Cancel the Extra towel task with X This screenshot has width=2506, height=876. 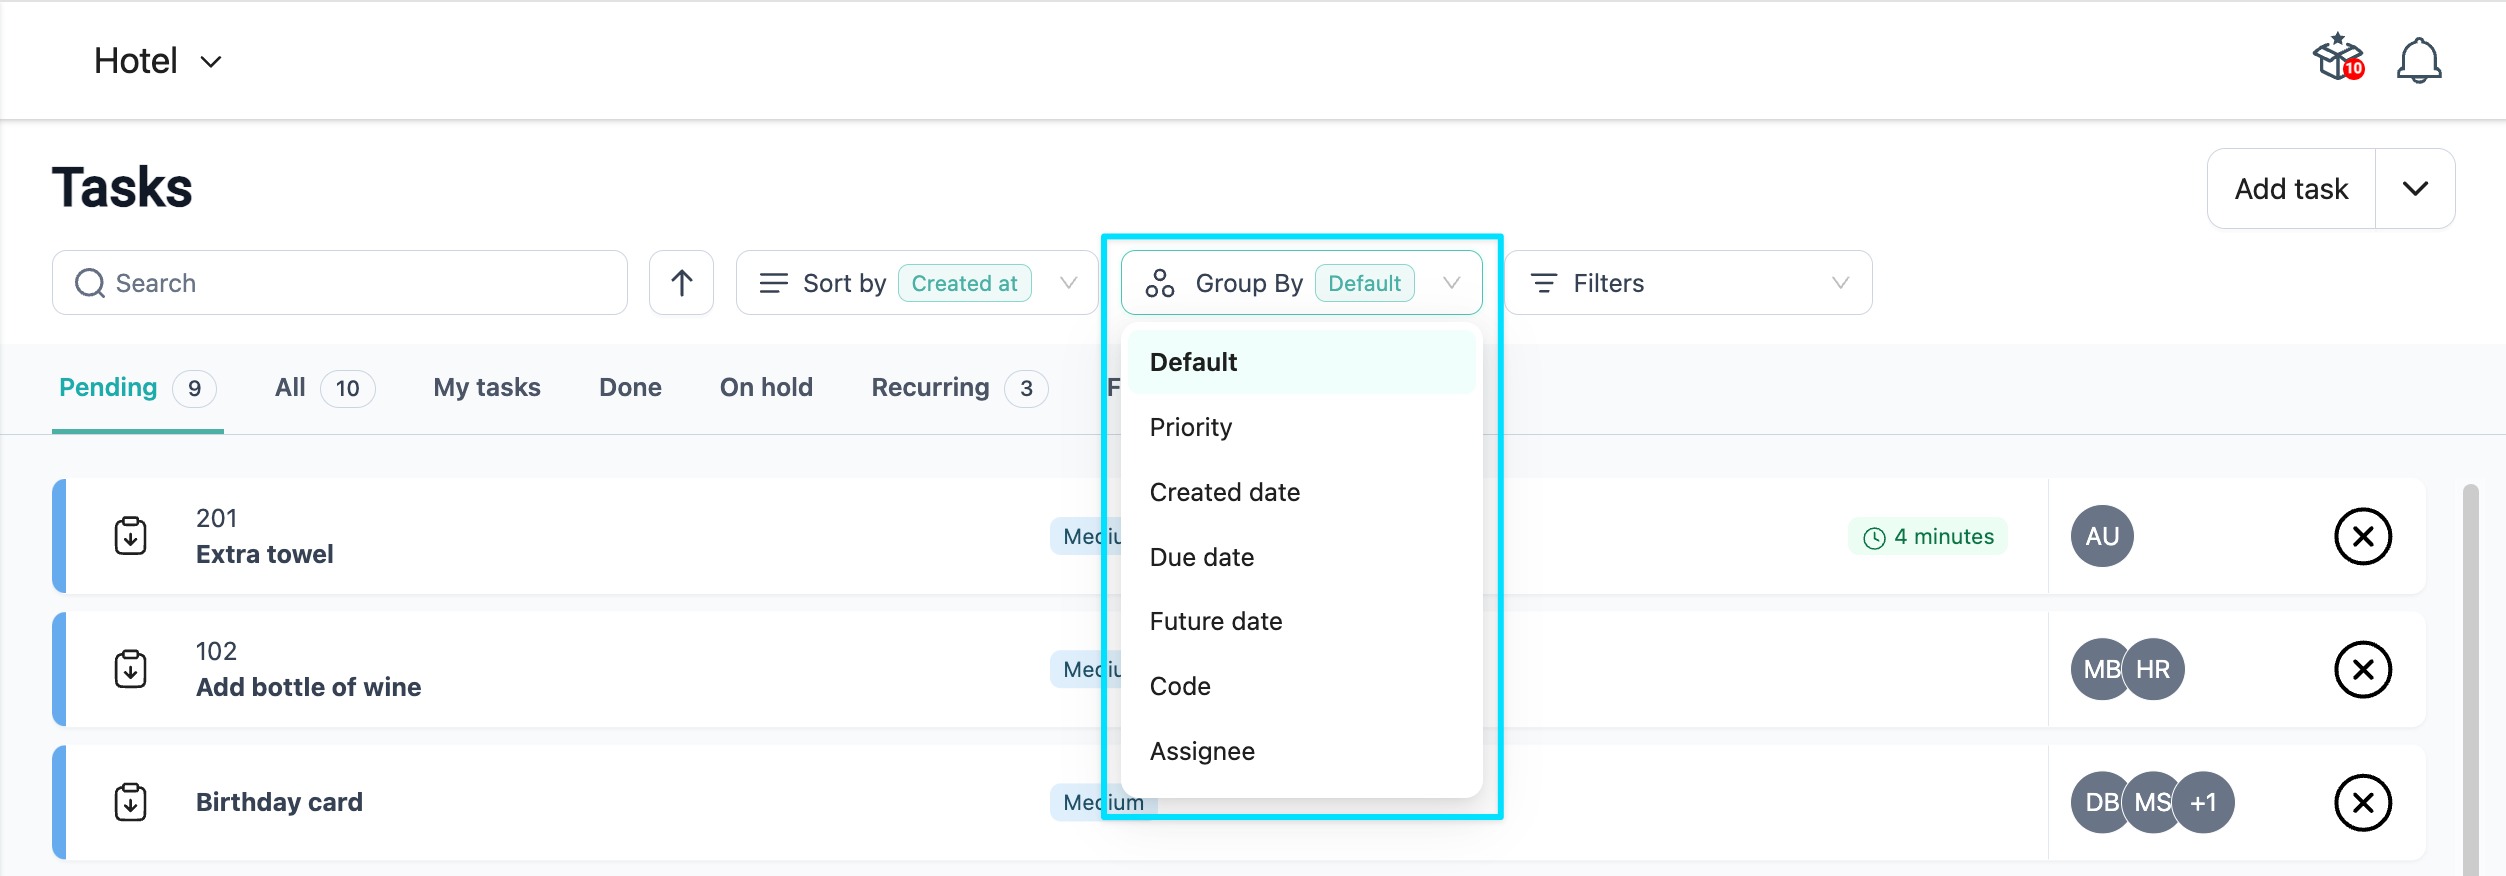pyautogui.click(x=2362, y=537)
